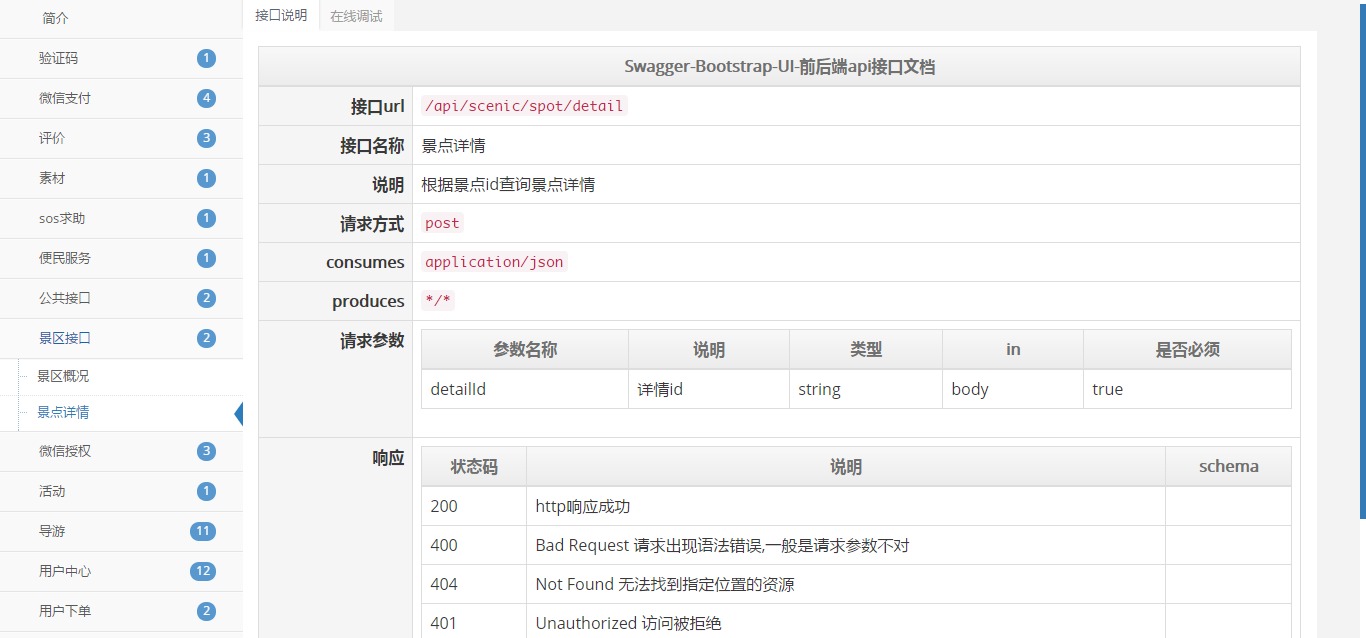Click the count badge 1 beside 验证码
The width and height of the screenshot is (1366, 638).
tap(206, 58)
